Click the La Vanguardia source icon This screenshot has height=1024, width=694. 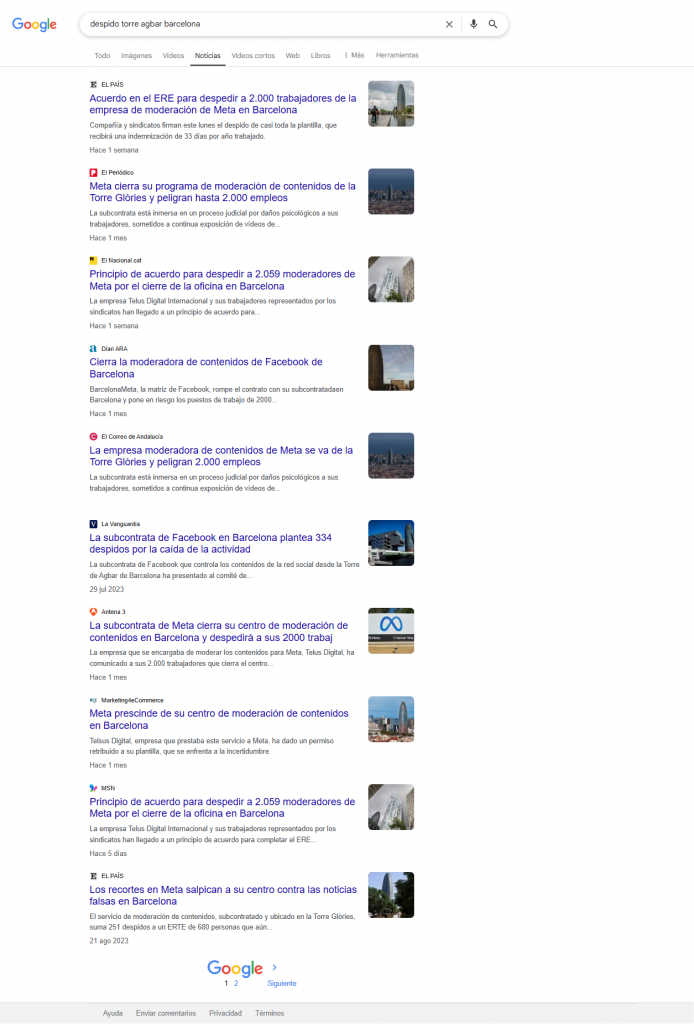click(x=93, y=524)
